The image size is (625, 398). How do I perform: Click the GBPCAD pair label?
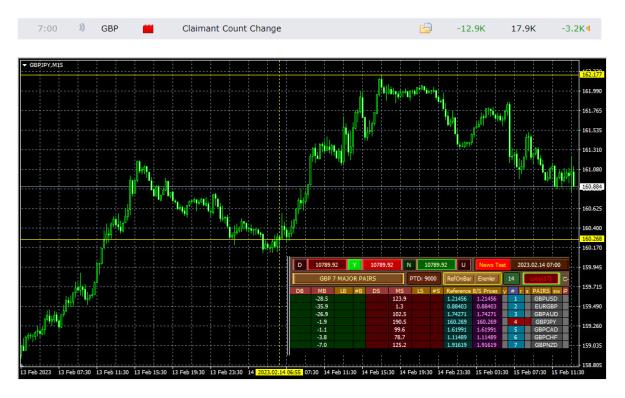click(546, 329)
